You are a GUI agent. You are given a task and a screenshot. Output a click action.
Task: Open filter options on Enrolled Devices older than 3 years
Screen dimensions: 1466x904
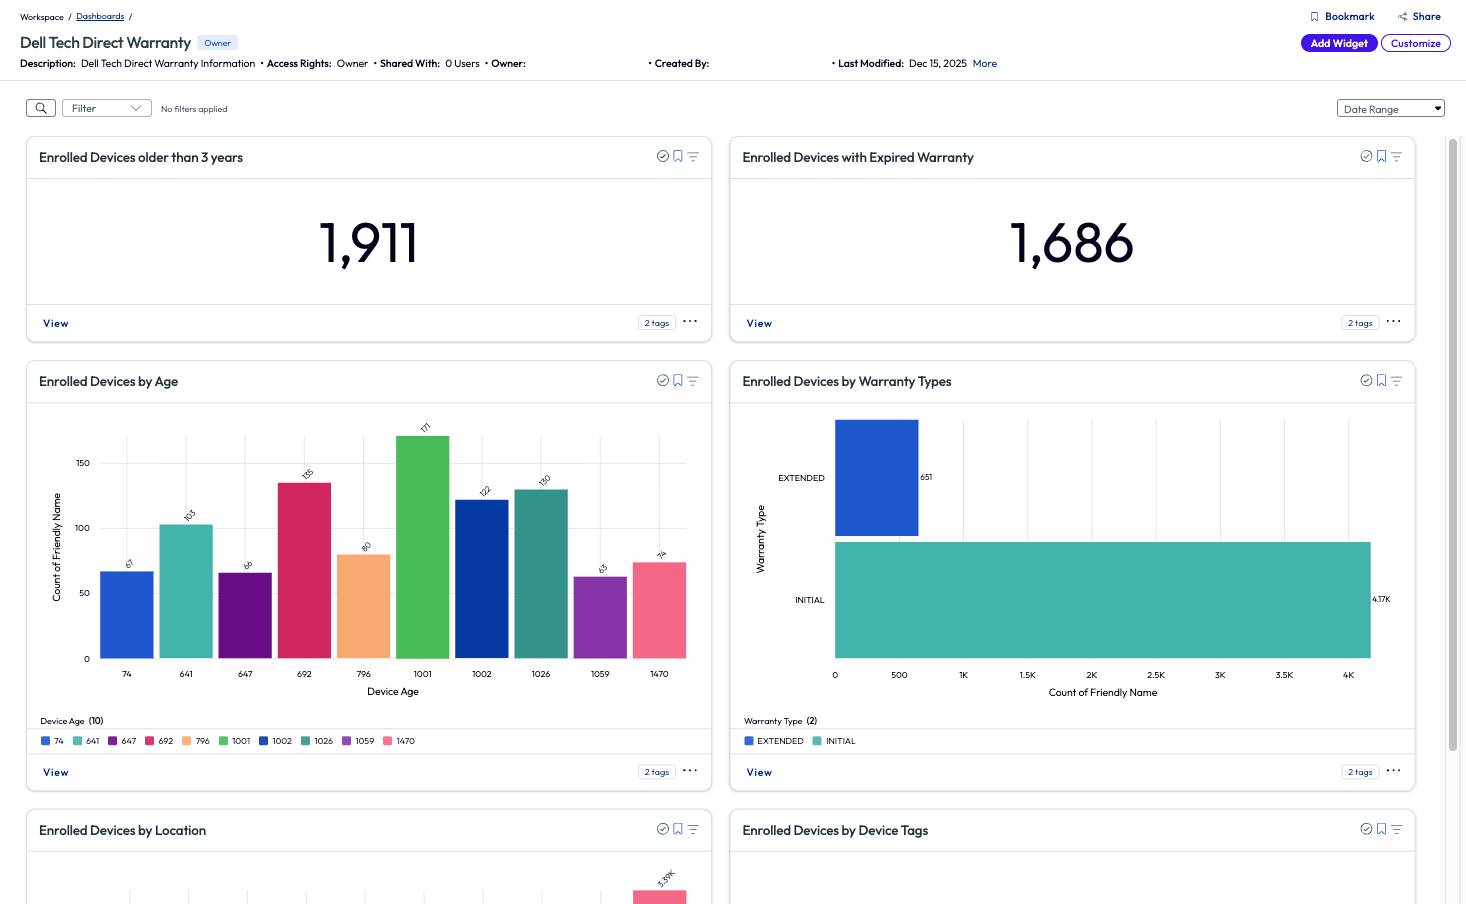693,156
